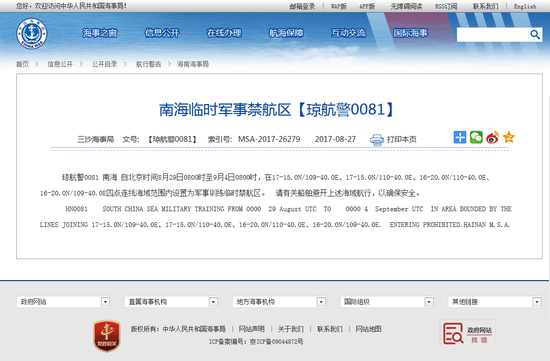Click the 政府网站找错 icon
Viewport: 550px width, 361px height.
[x=468, y=333]
